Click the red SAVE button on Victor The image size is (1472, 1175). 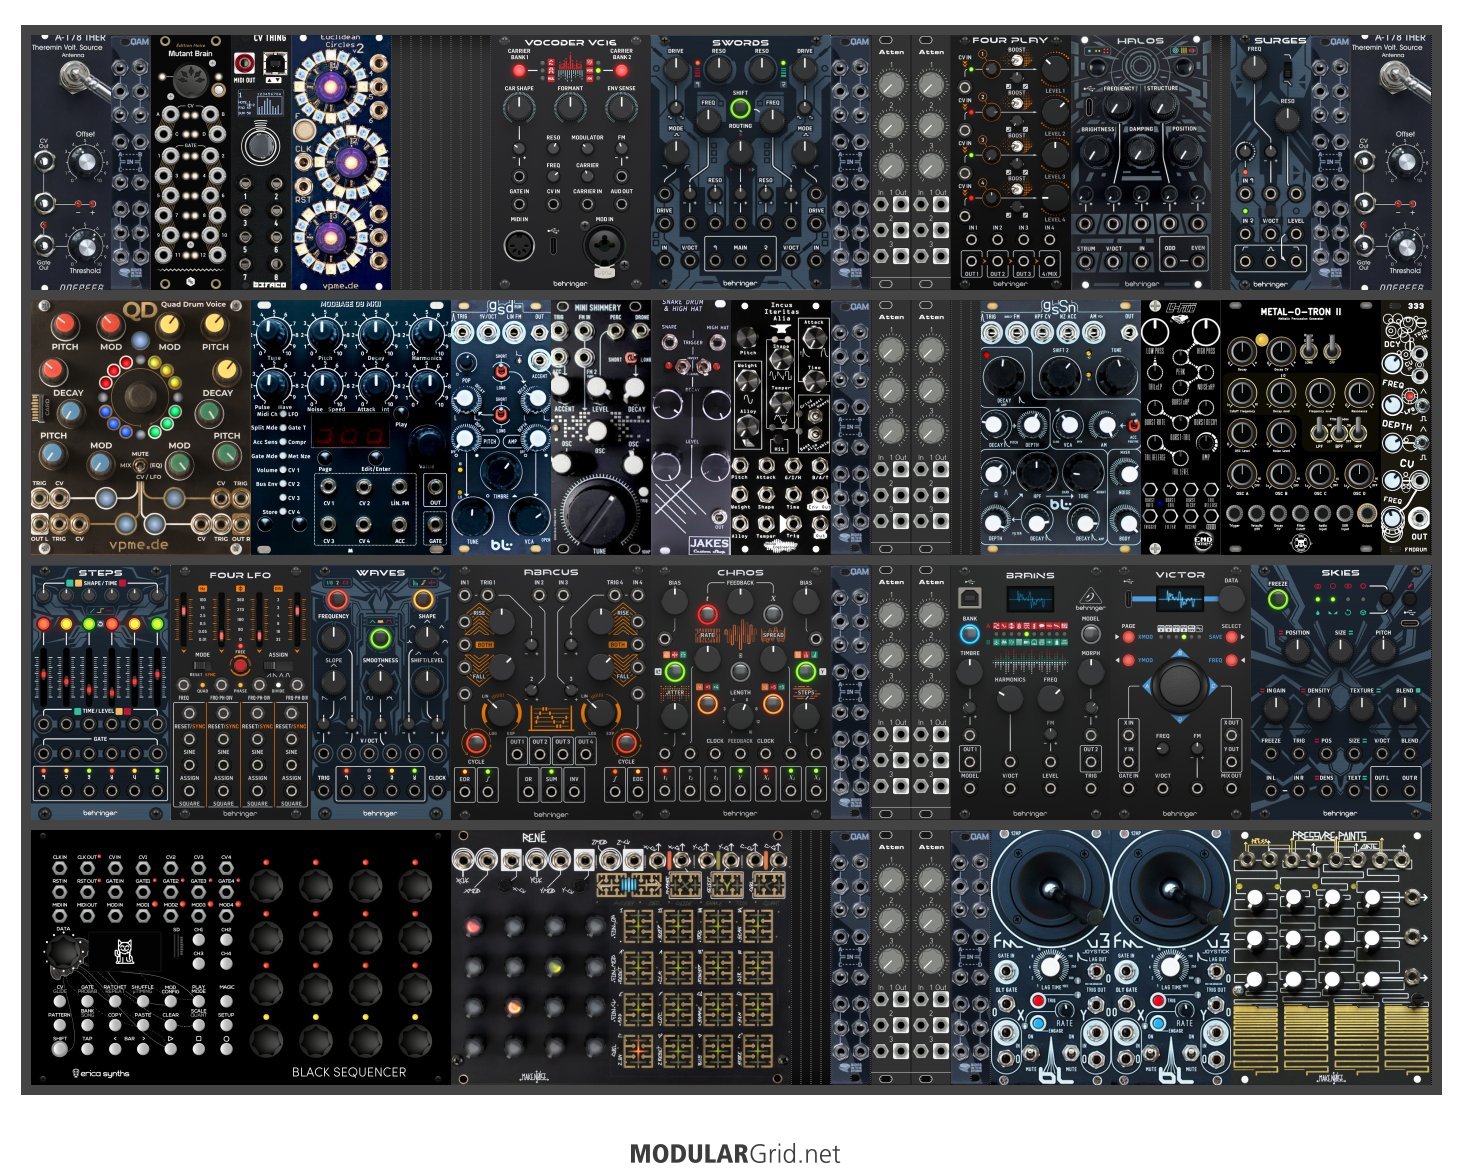coord(1231,637)
